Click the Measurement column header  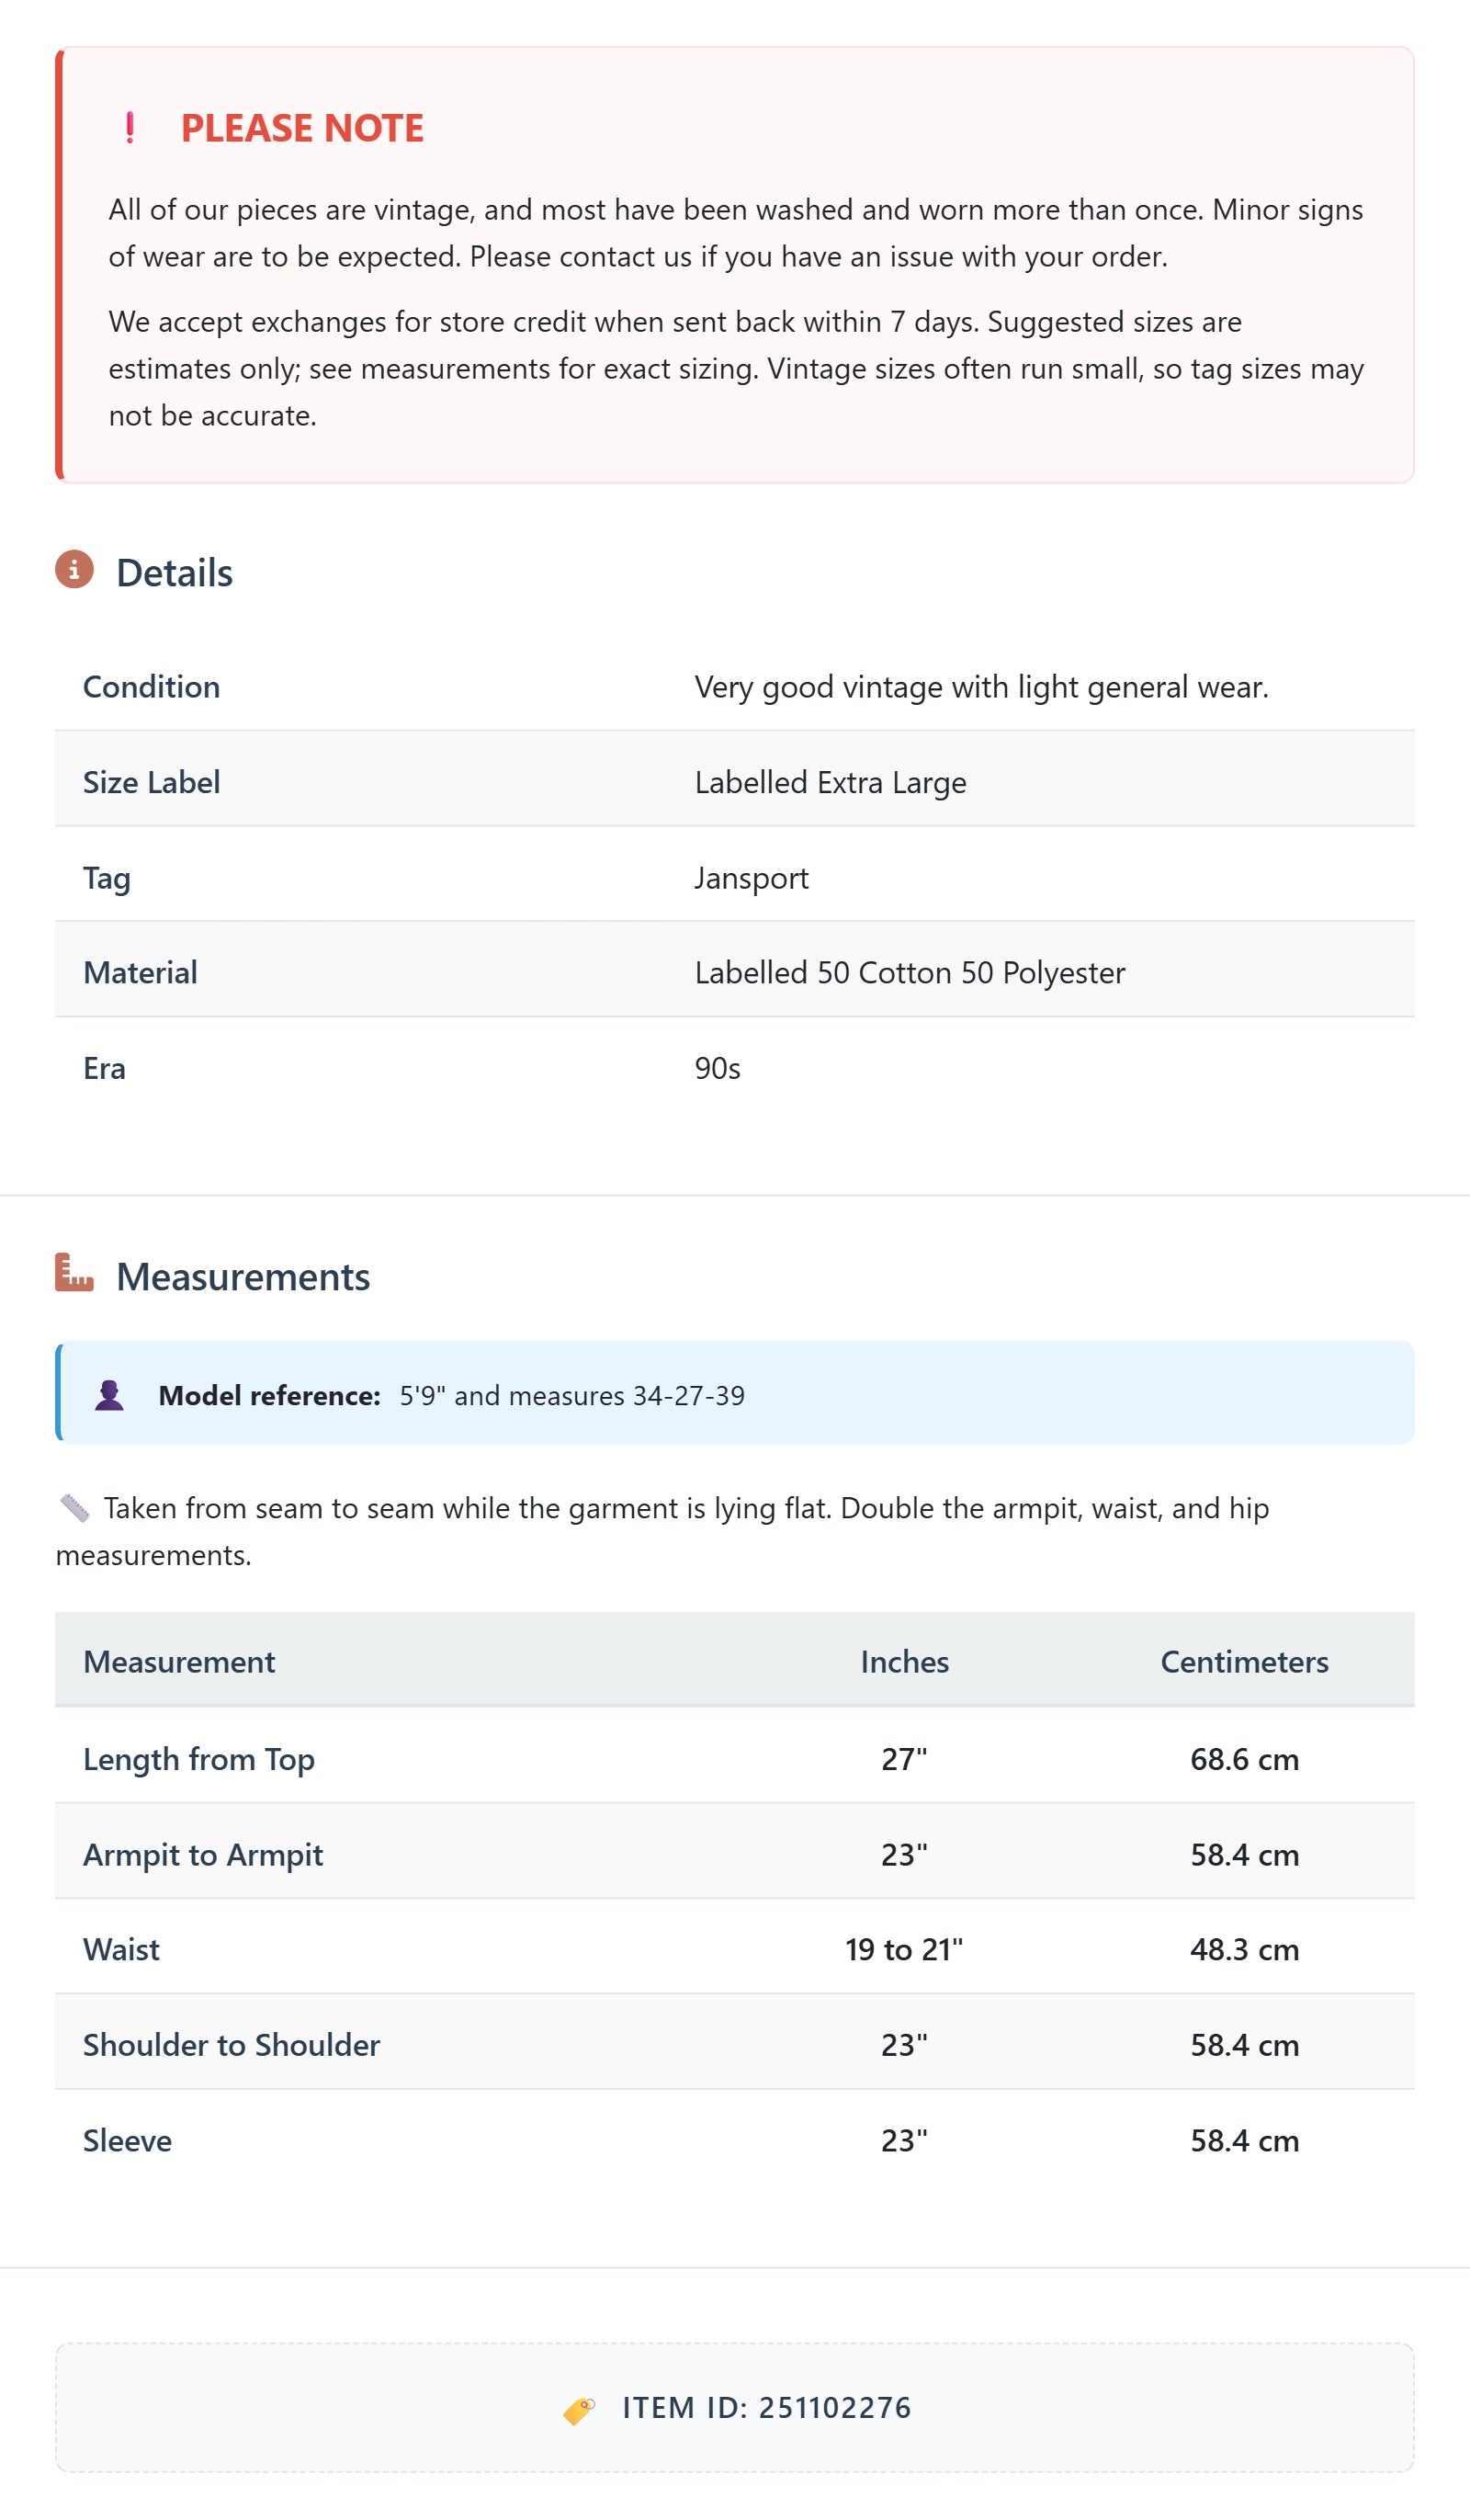179,1661
